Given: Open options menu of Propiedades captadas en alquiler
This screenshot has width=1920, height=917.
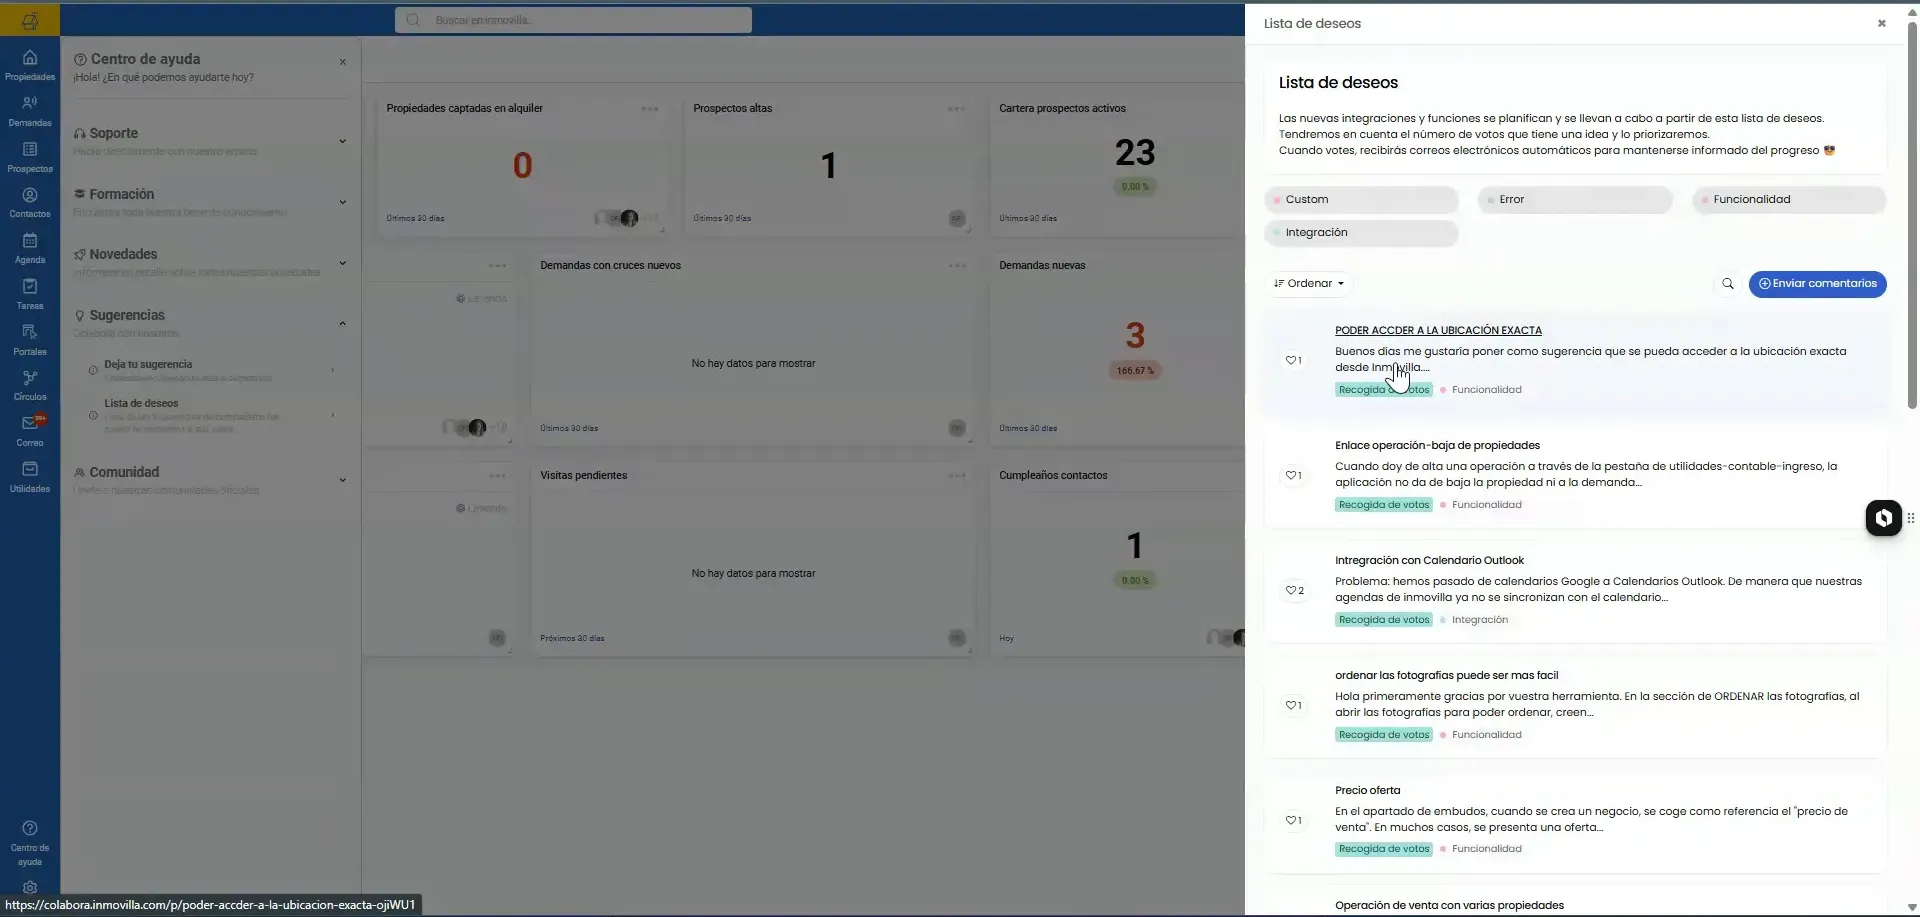Looking at the screenshot, I should pos(650,109).
